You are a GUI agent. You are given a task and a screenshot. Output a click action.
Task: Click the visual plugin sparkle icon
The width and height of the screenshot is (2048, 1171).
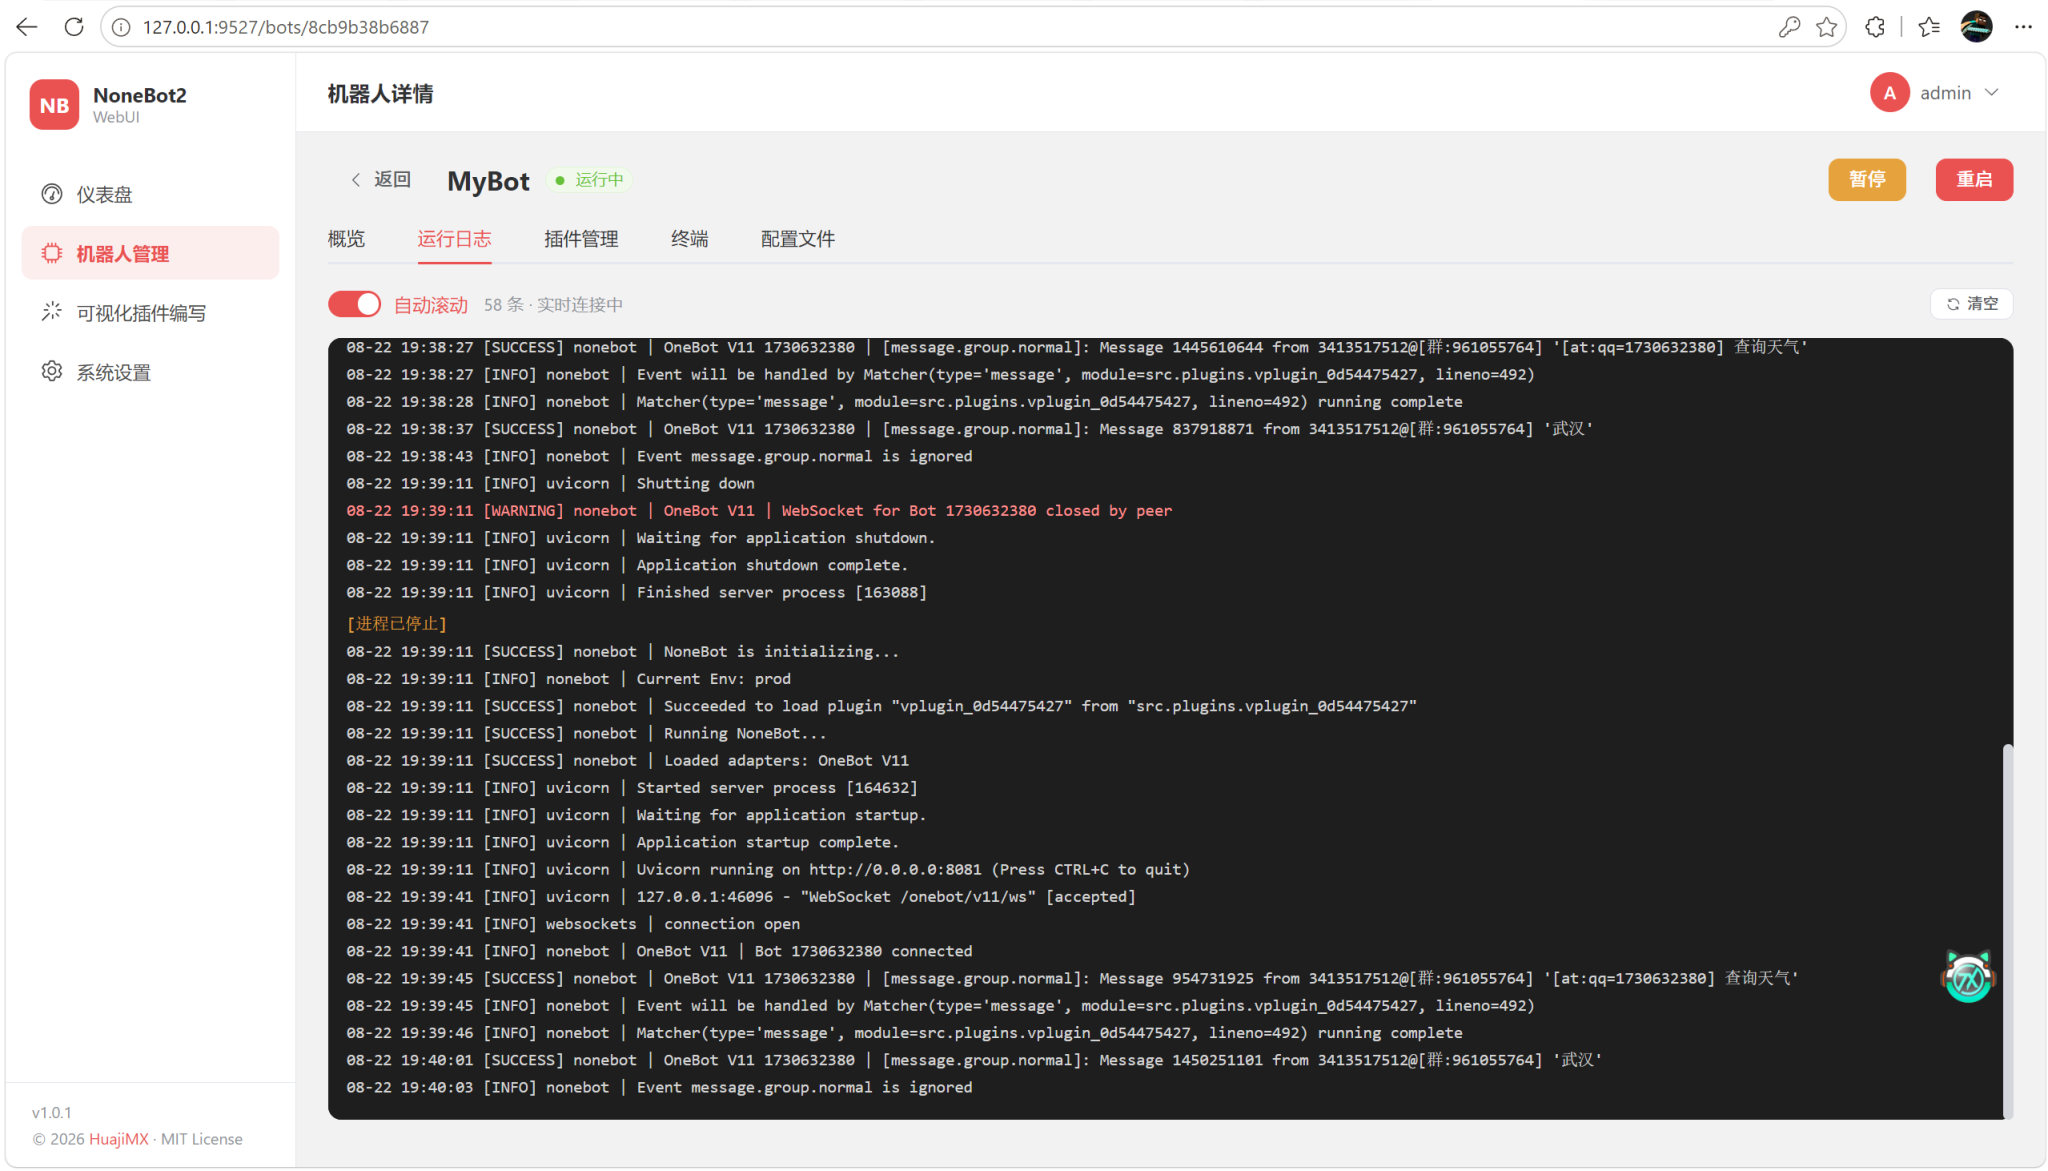pos(52,312)
